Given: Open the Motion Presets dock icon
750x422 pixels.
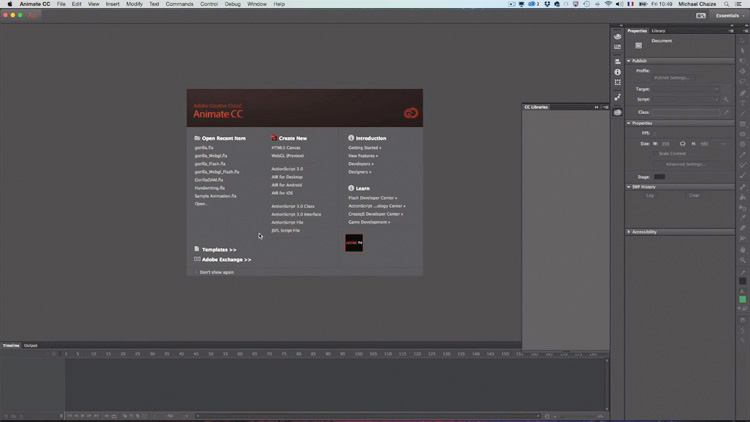Looking at the screenshot, I should (618, 98).
